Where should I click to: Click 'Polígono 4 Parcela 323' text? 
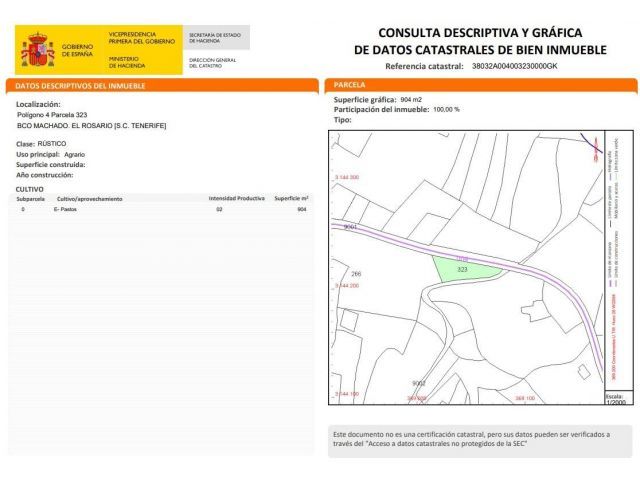pyautogui.click(x=52, y=115)
